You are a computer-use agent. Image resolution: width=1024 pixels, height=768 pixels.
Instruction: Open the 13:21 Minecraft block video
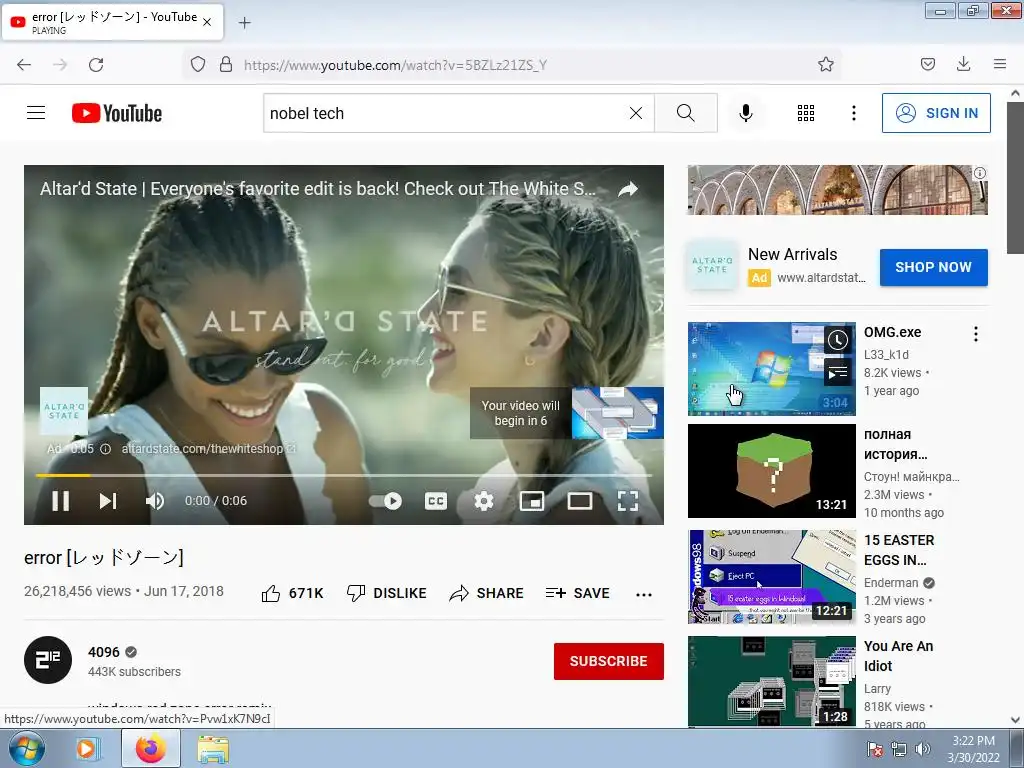coord(771,471)
